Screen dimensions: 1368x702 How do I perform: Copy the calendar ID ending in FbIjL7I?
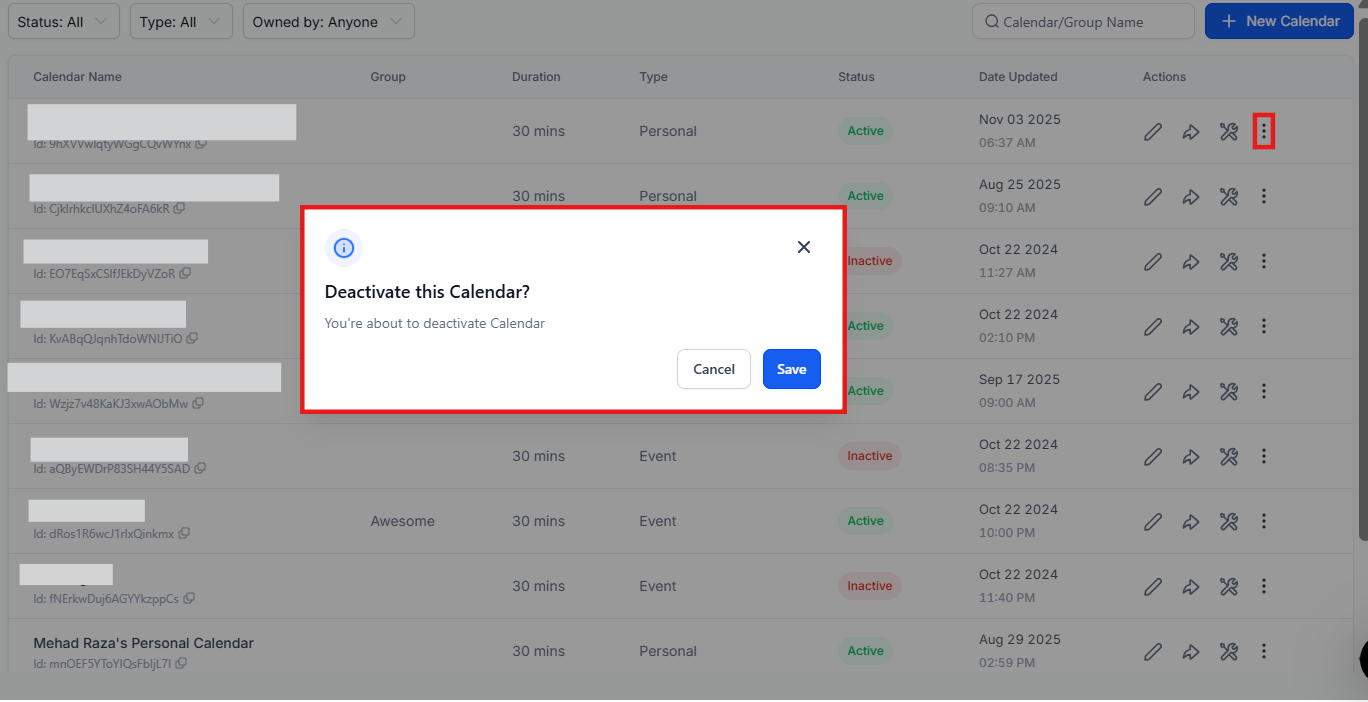click(182, 663)
